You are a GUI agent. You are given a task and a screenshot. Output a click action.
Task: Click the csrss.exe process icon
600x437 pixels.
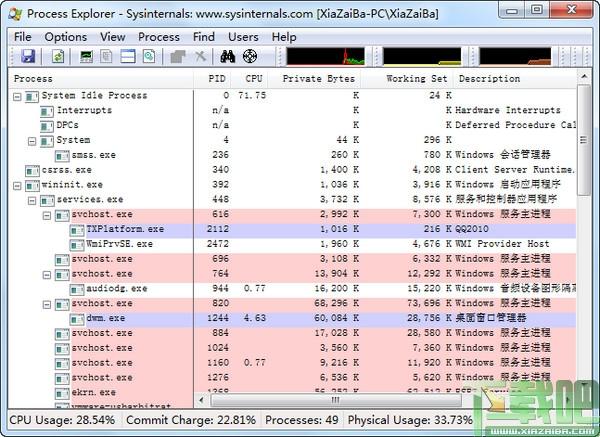click(32, 171)
